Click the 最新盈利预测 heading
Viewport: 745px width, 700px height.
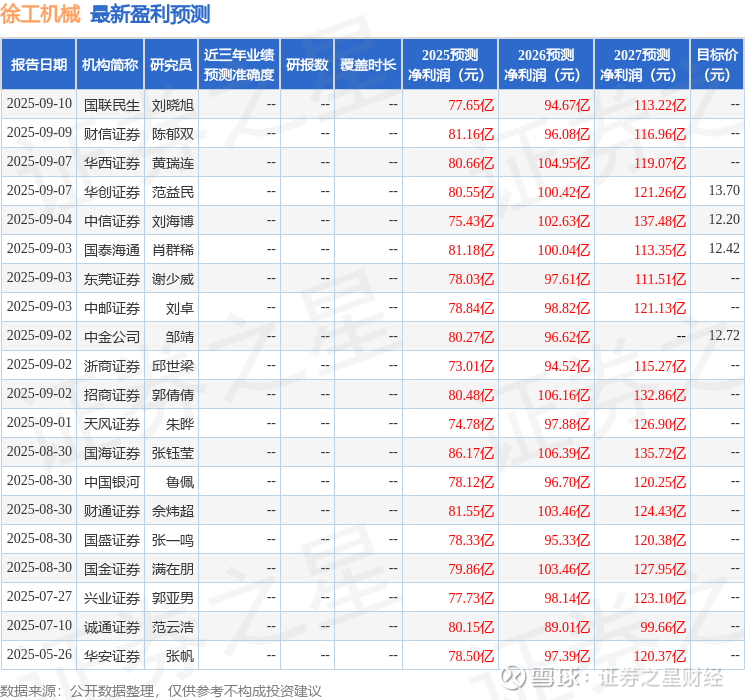(x=150, y=14)
